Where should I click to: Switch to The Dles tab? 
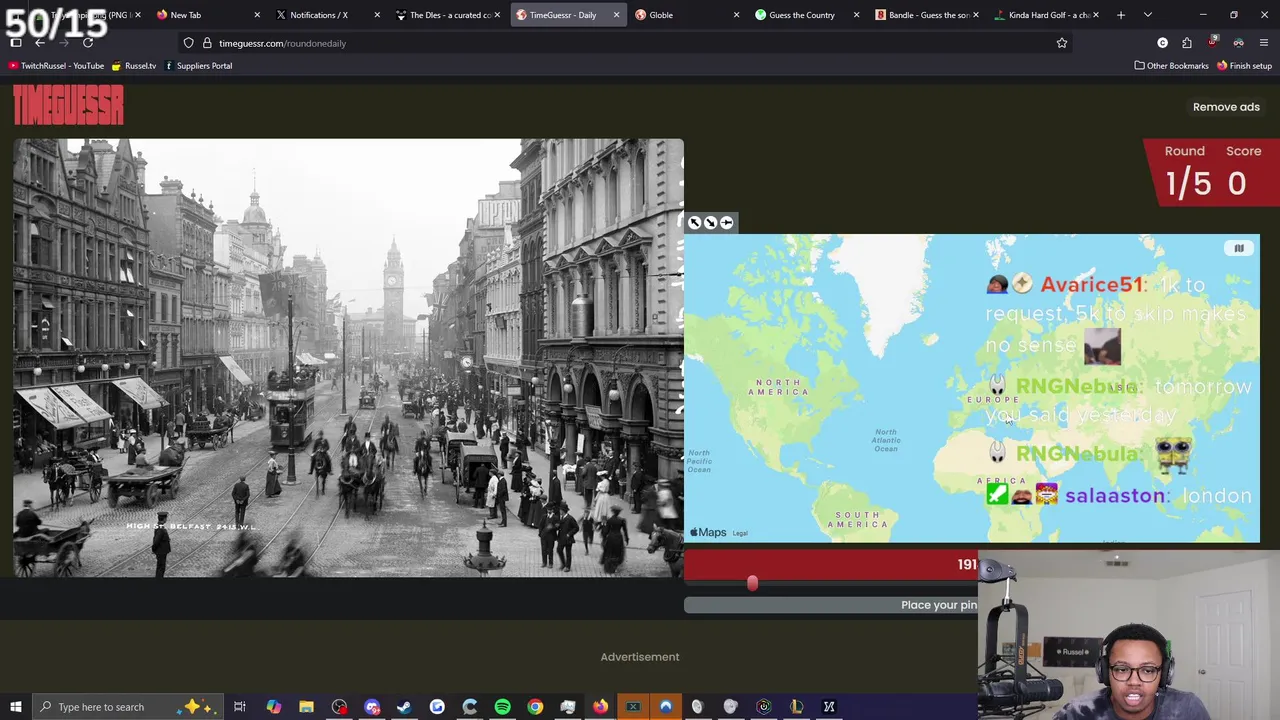click(448, 15)
